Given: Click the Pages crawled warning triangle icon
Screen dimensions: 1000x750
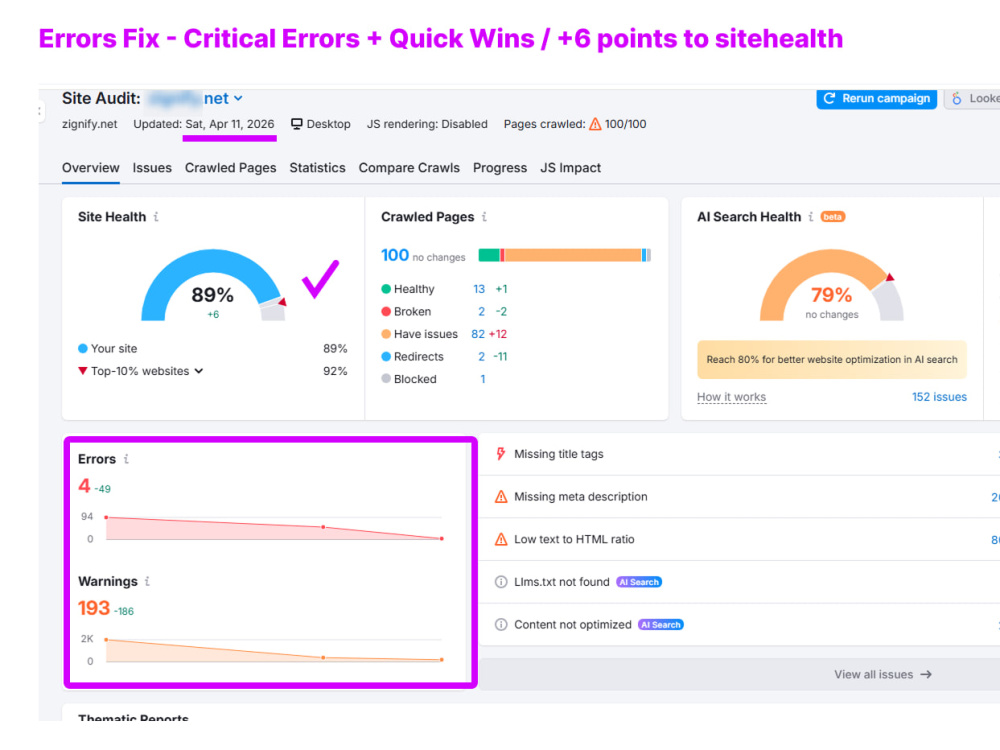Looking at the screenshot, I should tap(595, 124).
